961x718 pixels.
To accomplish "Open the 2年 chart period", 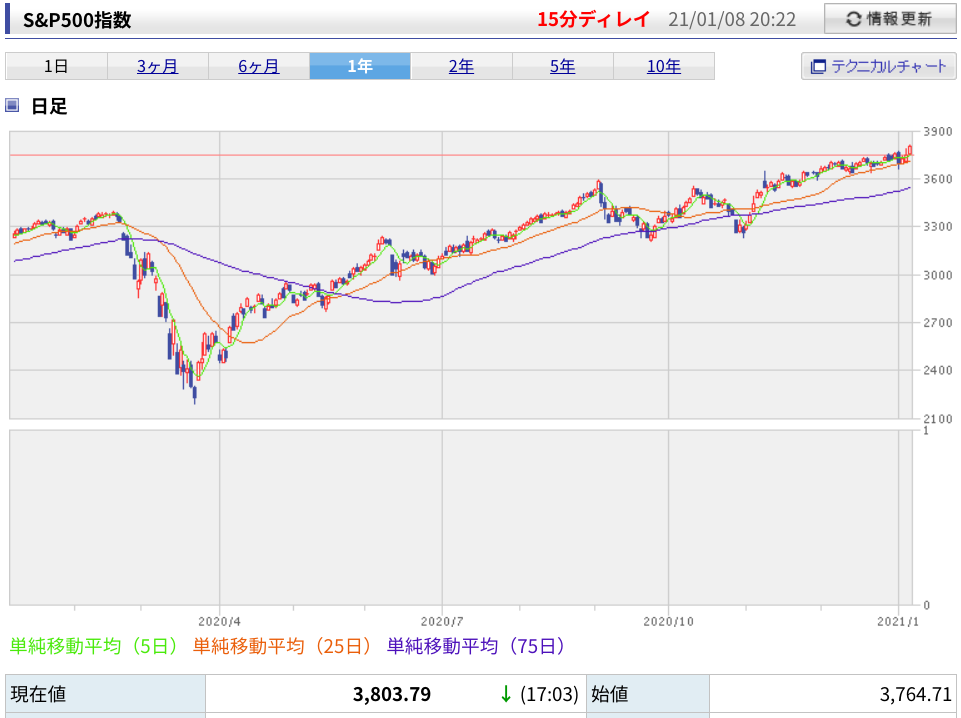I will [x=461, y=66].
